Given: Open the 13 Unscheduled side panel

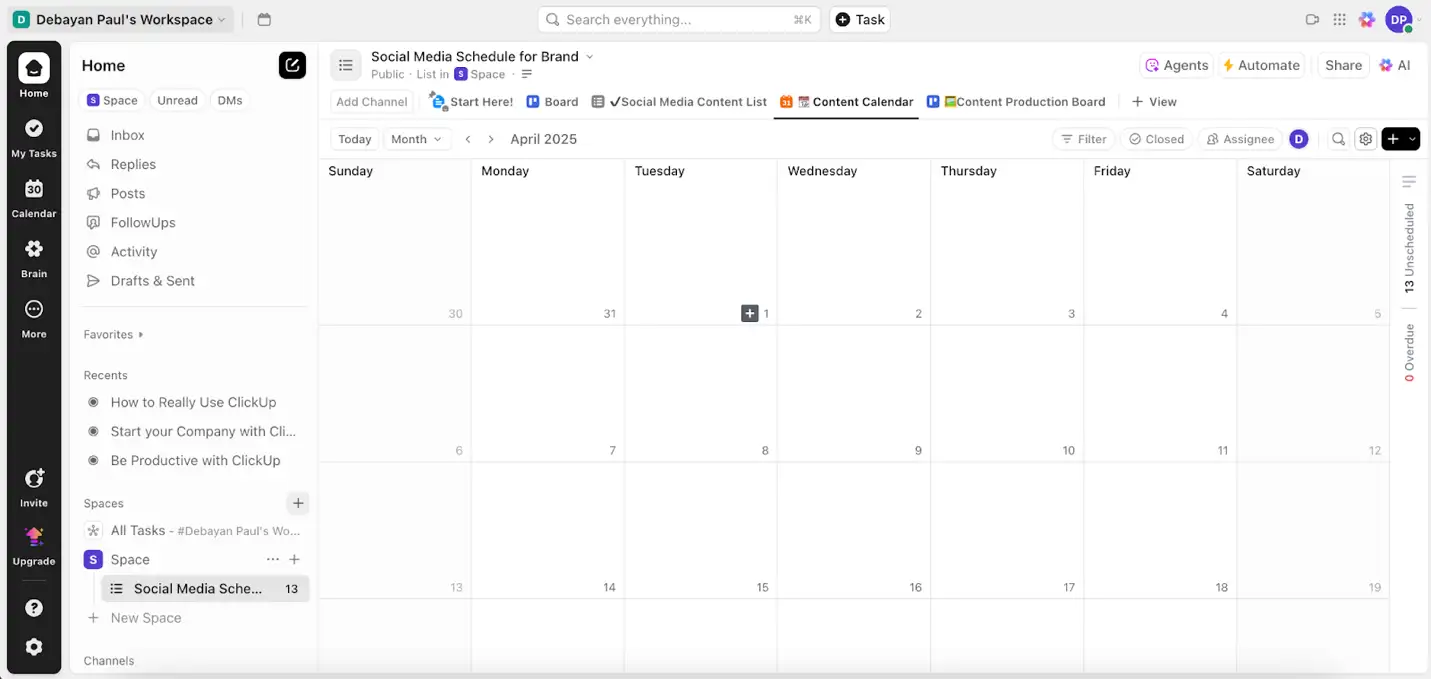Looking at the screenshot, I should (1409, 248).
